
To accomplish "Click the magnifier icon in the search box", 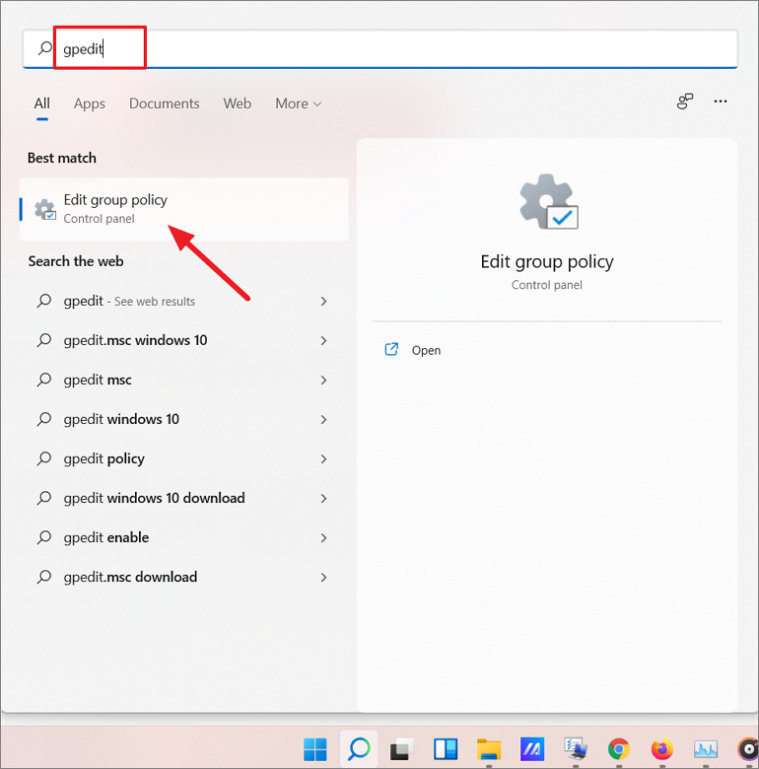I will point(45,48).
